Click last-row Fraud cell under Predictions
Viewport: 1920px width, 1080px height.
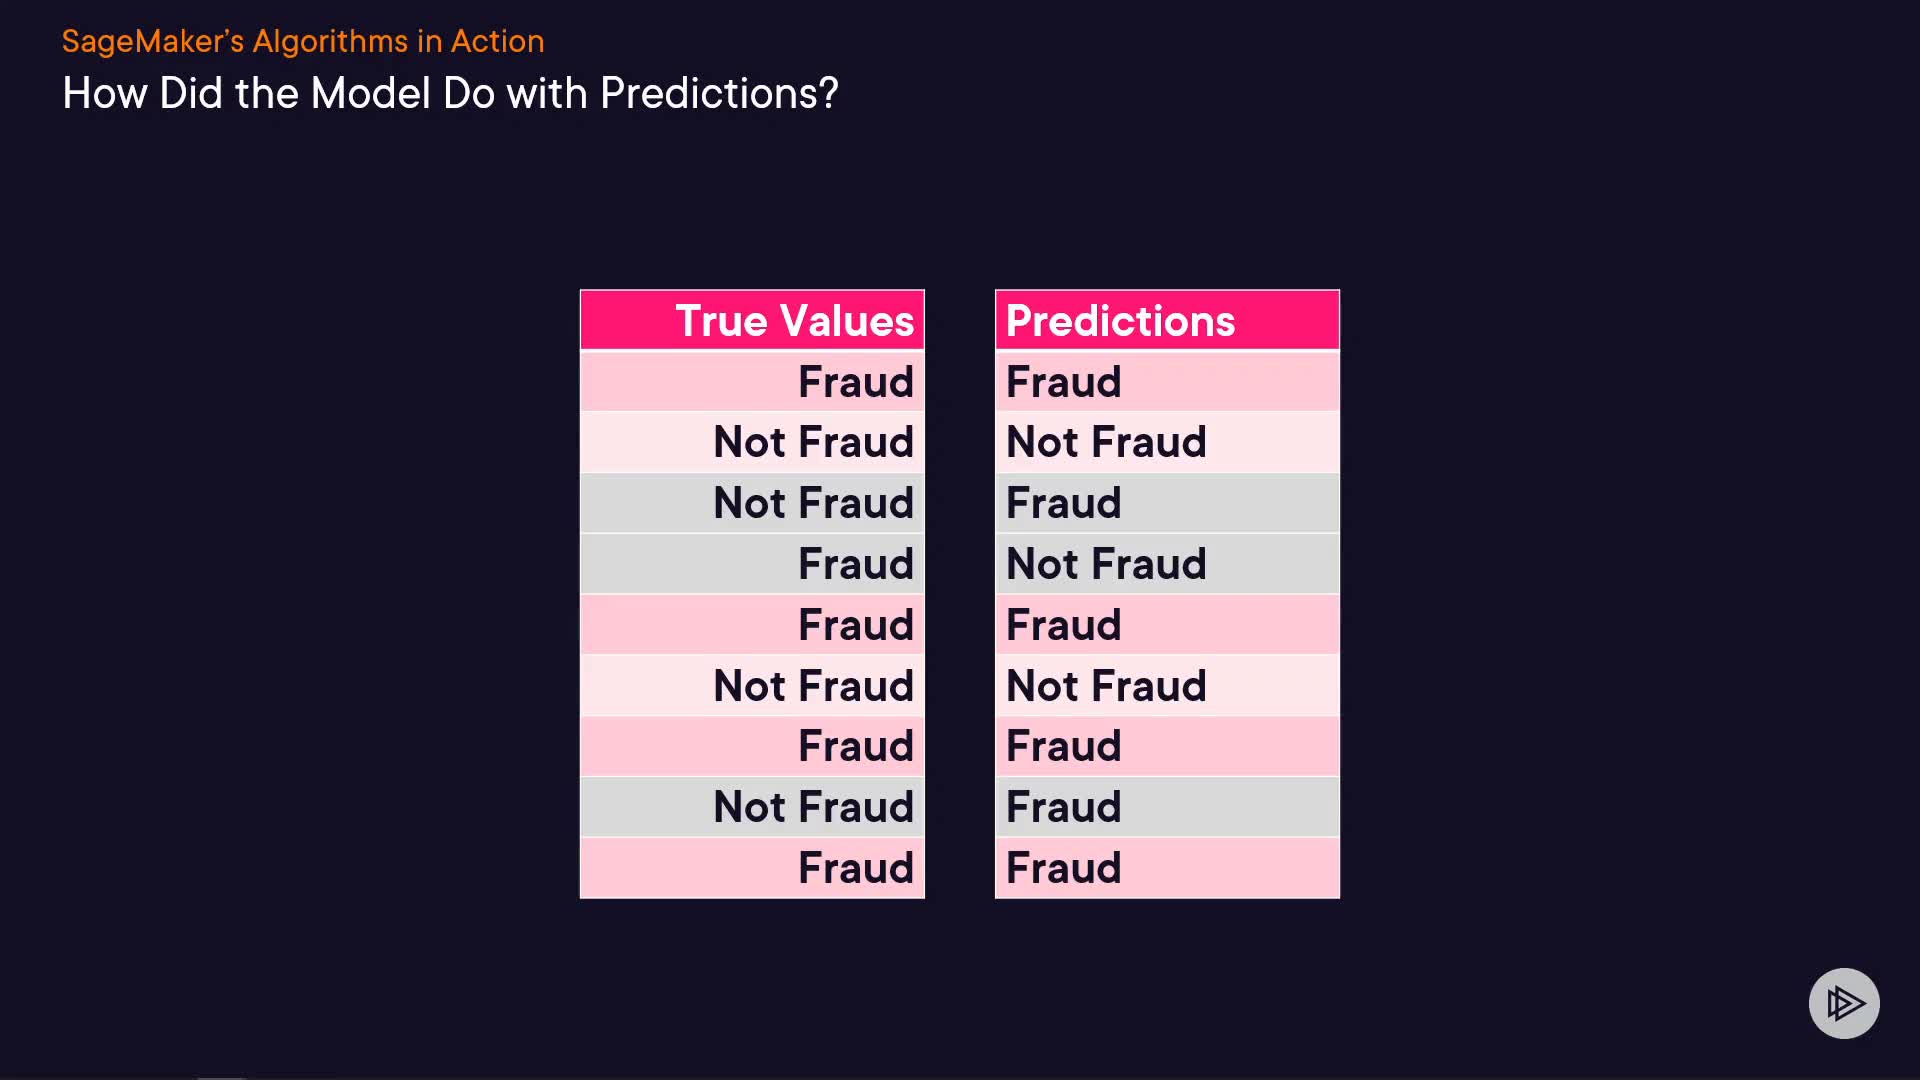(x=1167, y=868)
